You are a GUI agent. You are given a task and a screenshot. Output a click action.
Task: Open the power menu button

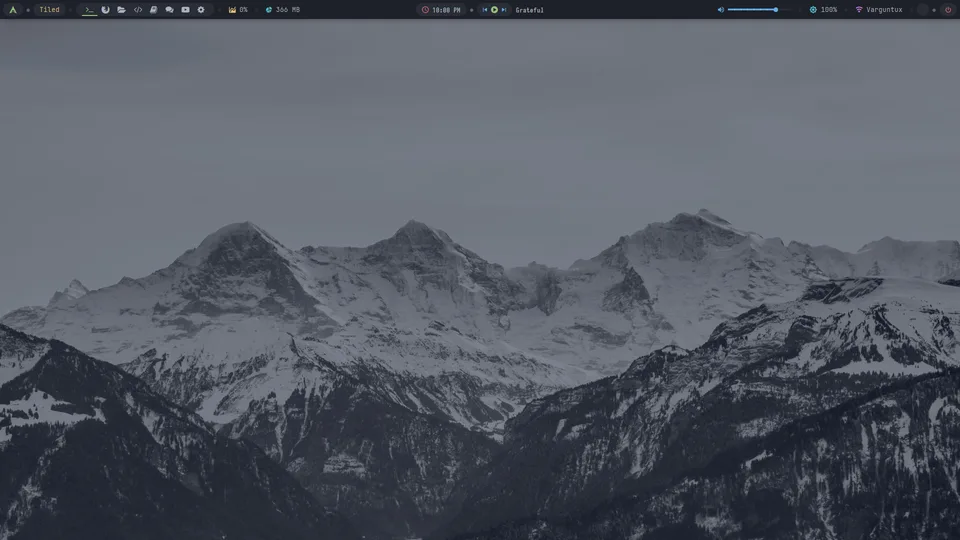coord(948,10)
